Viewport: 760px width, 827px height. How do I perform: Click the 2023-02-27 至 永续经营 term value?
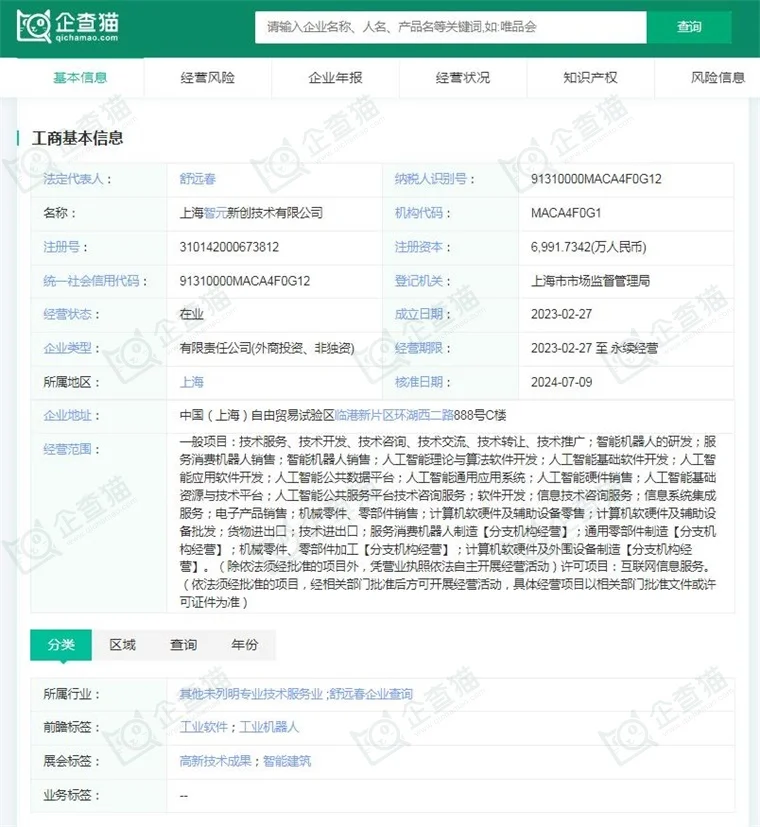pos(594,348)
